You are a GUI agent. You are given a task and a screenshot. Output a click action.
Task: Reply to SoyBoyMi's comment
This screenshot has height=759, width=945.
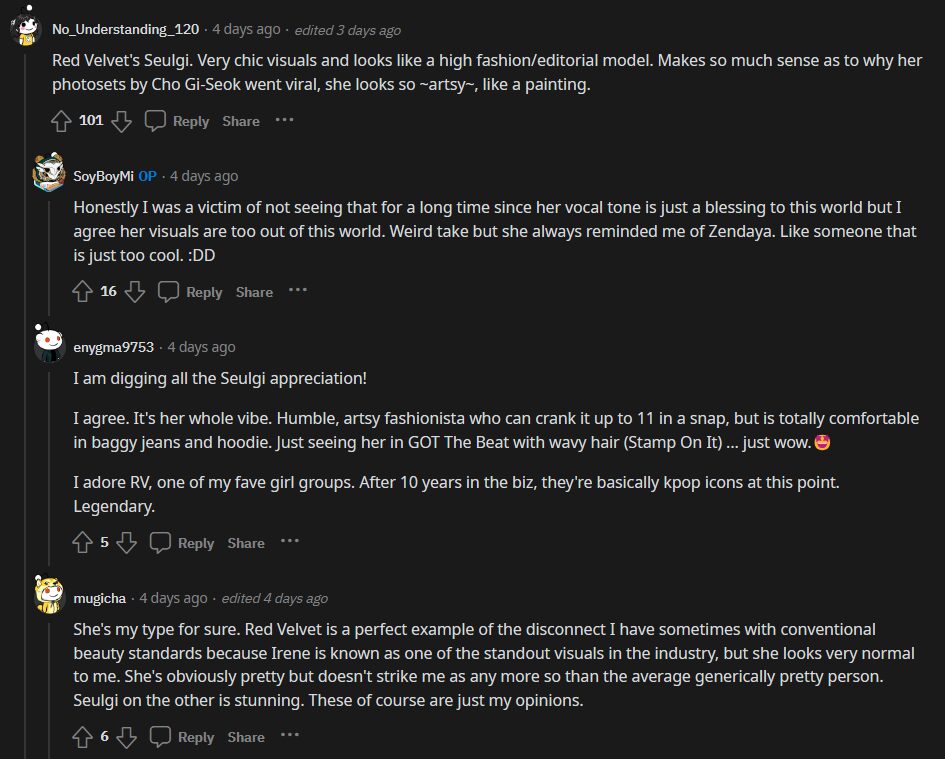click(x=191, y=292)
